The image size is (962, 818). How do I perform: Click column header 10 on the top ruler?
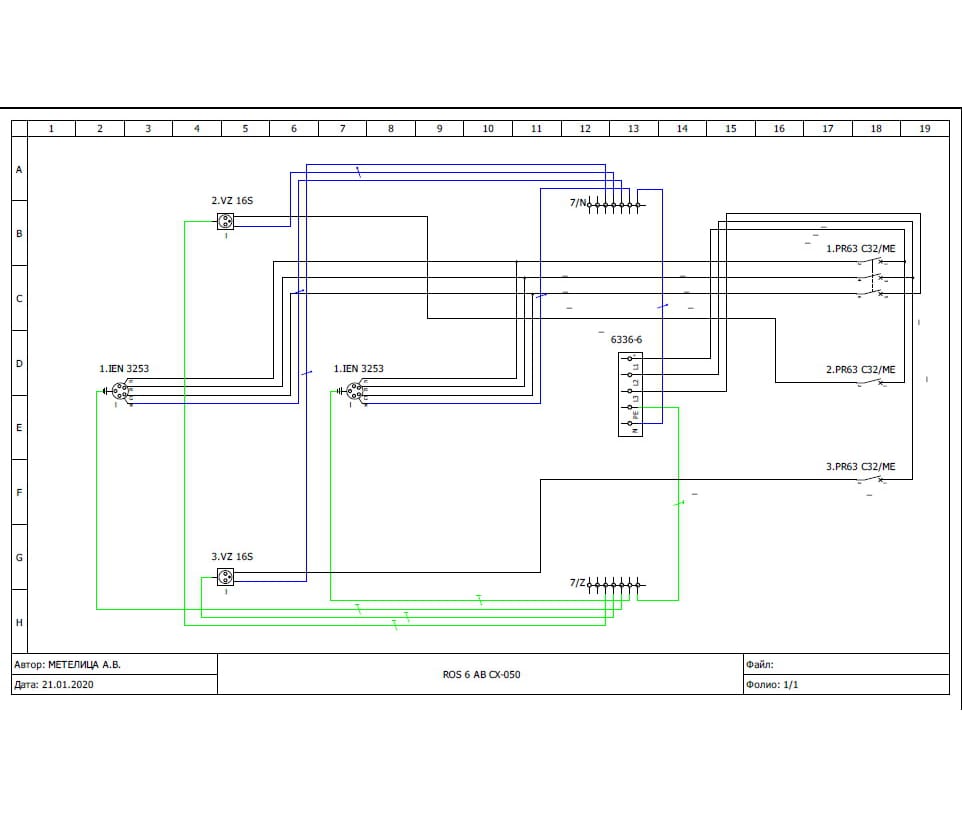[488, 129]
